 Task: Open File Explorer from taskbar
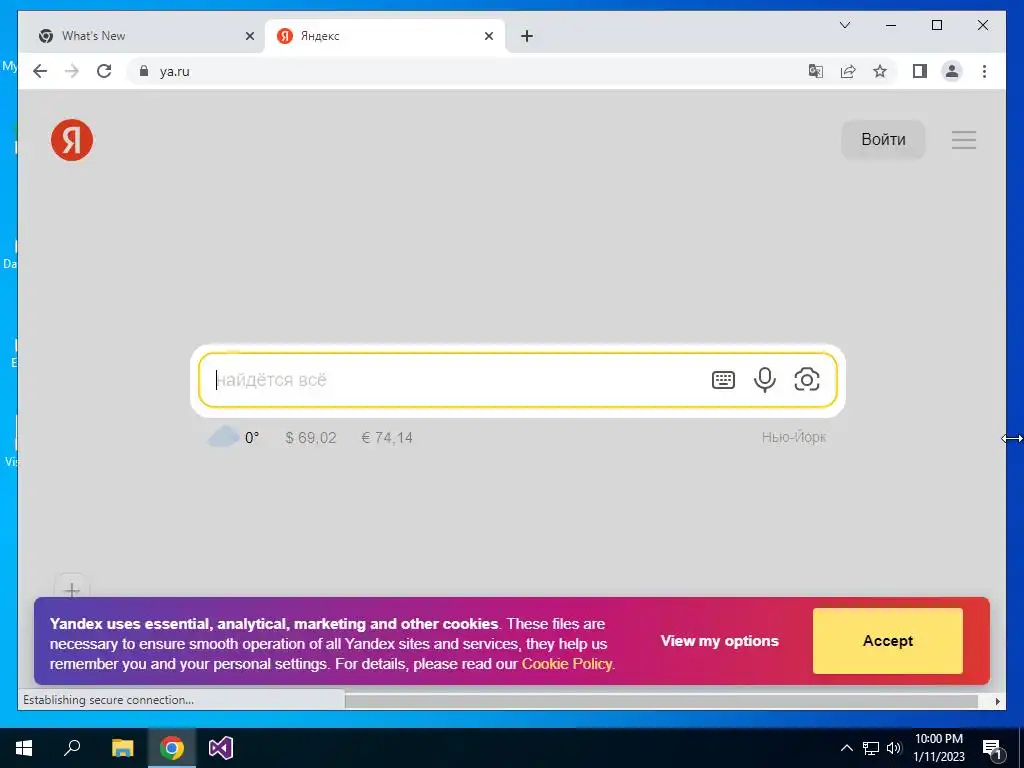tap(122, 748)
